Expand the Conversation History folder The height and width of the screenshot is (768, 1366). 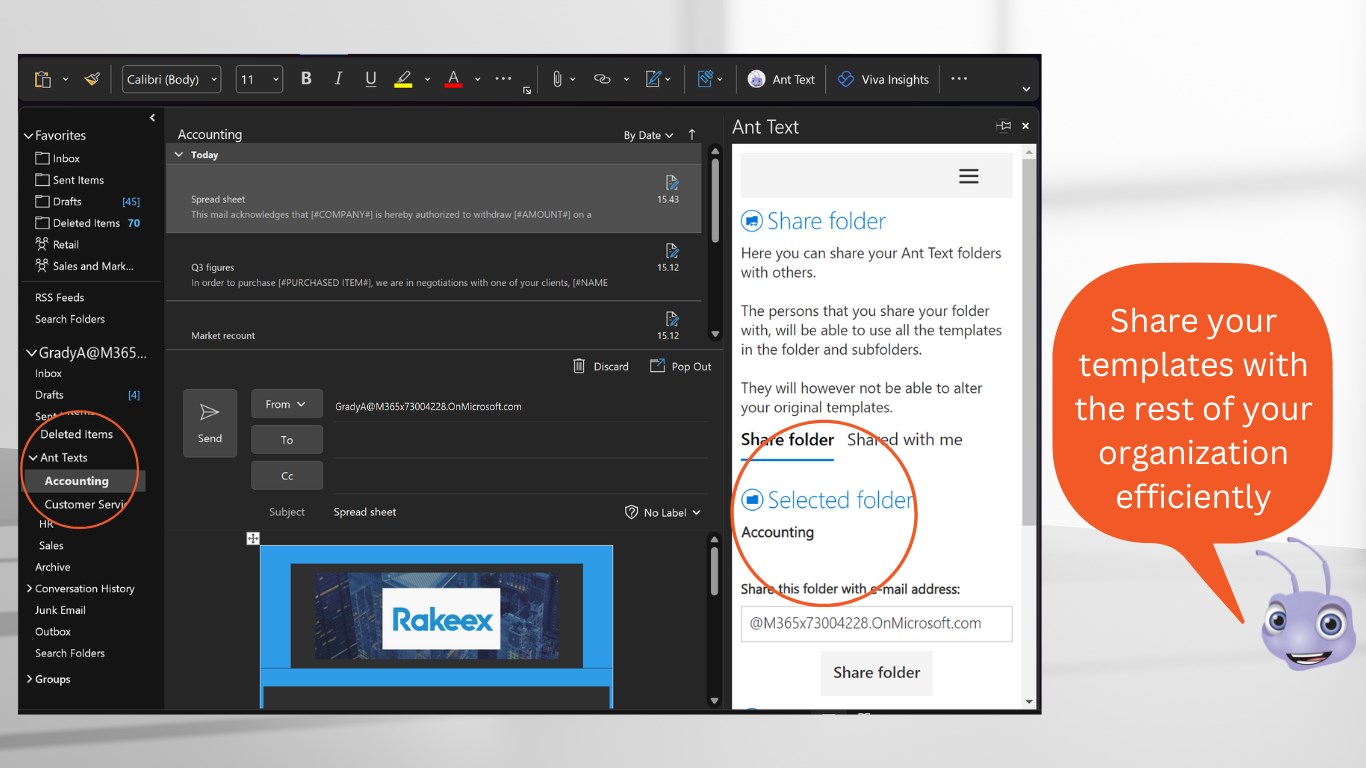pos(29,588)
